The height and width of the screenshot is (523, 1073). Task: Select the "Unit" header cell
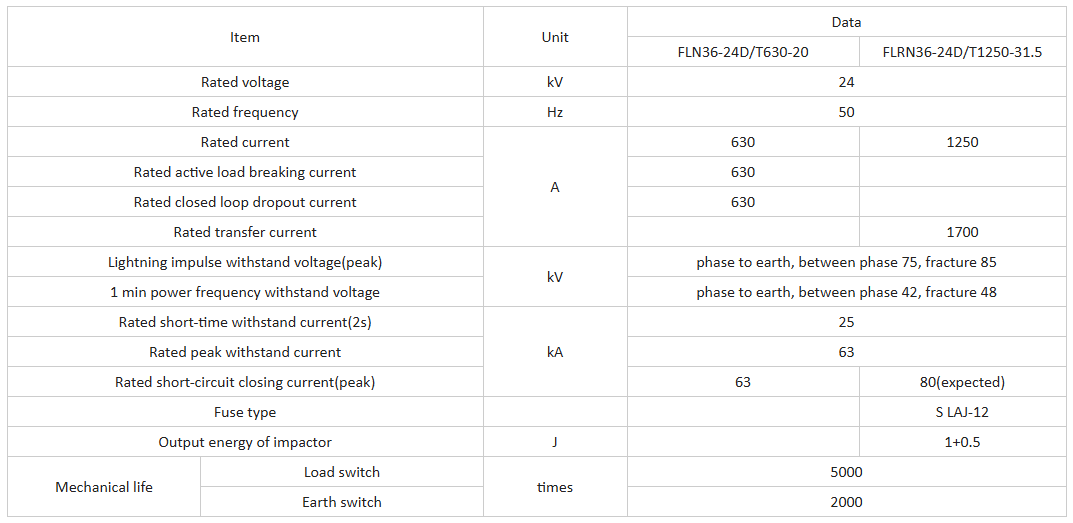(x=555, y=37)
